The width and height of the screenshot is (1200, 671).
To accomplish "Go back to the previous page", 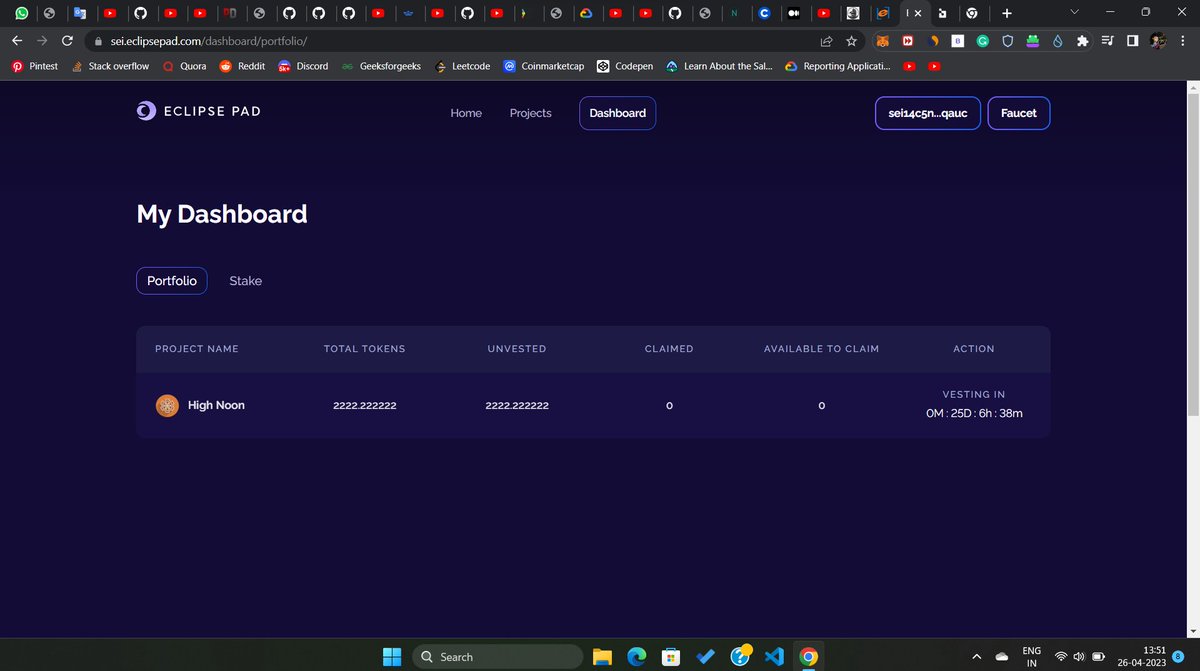I will point(17,41).
